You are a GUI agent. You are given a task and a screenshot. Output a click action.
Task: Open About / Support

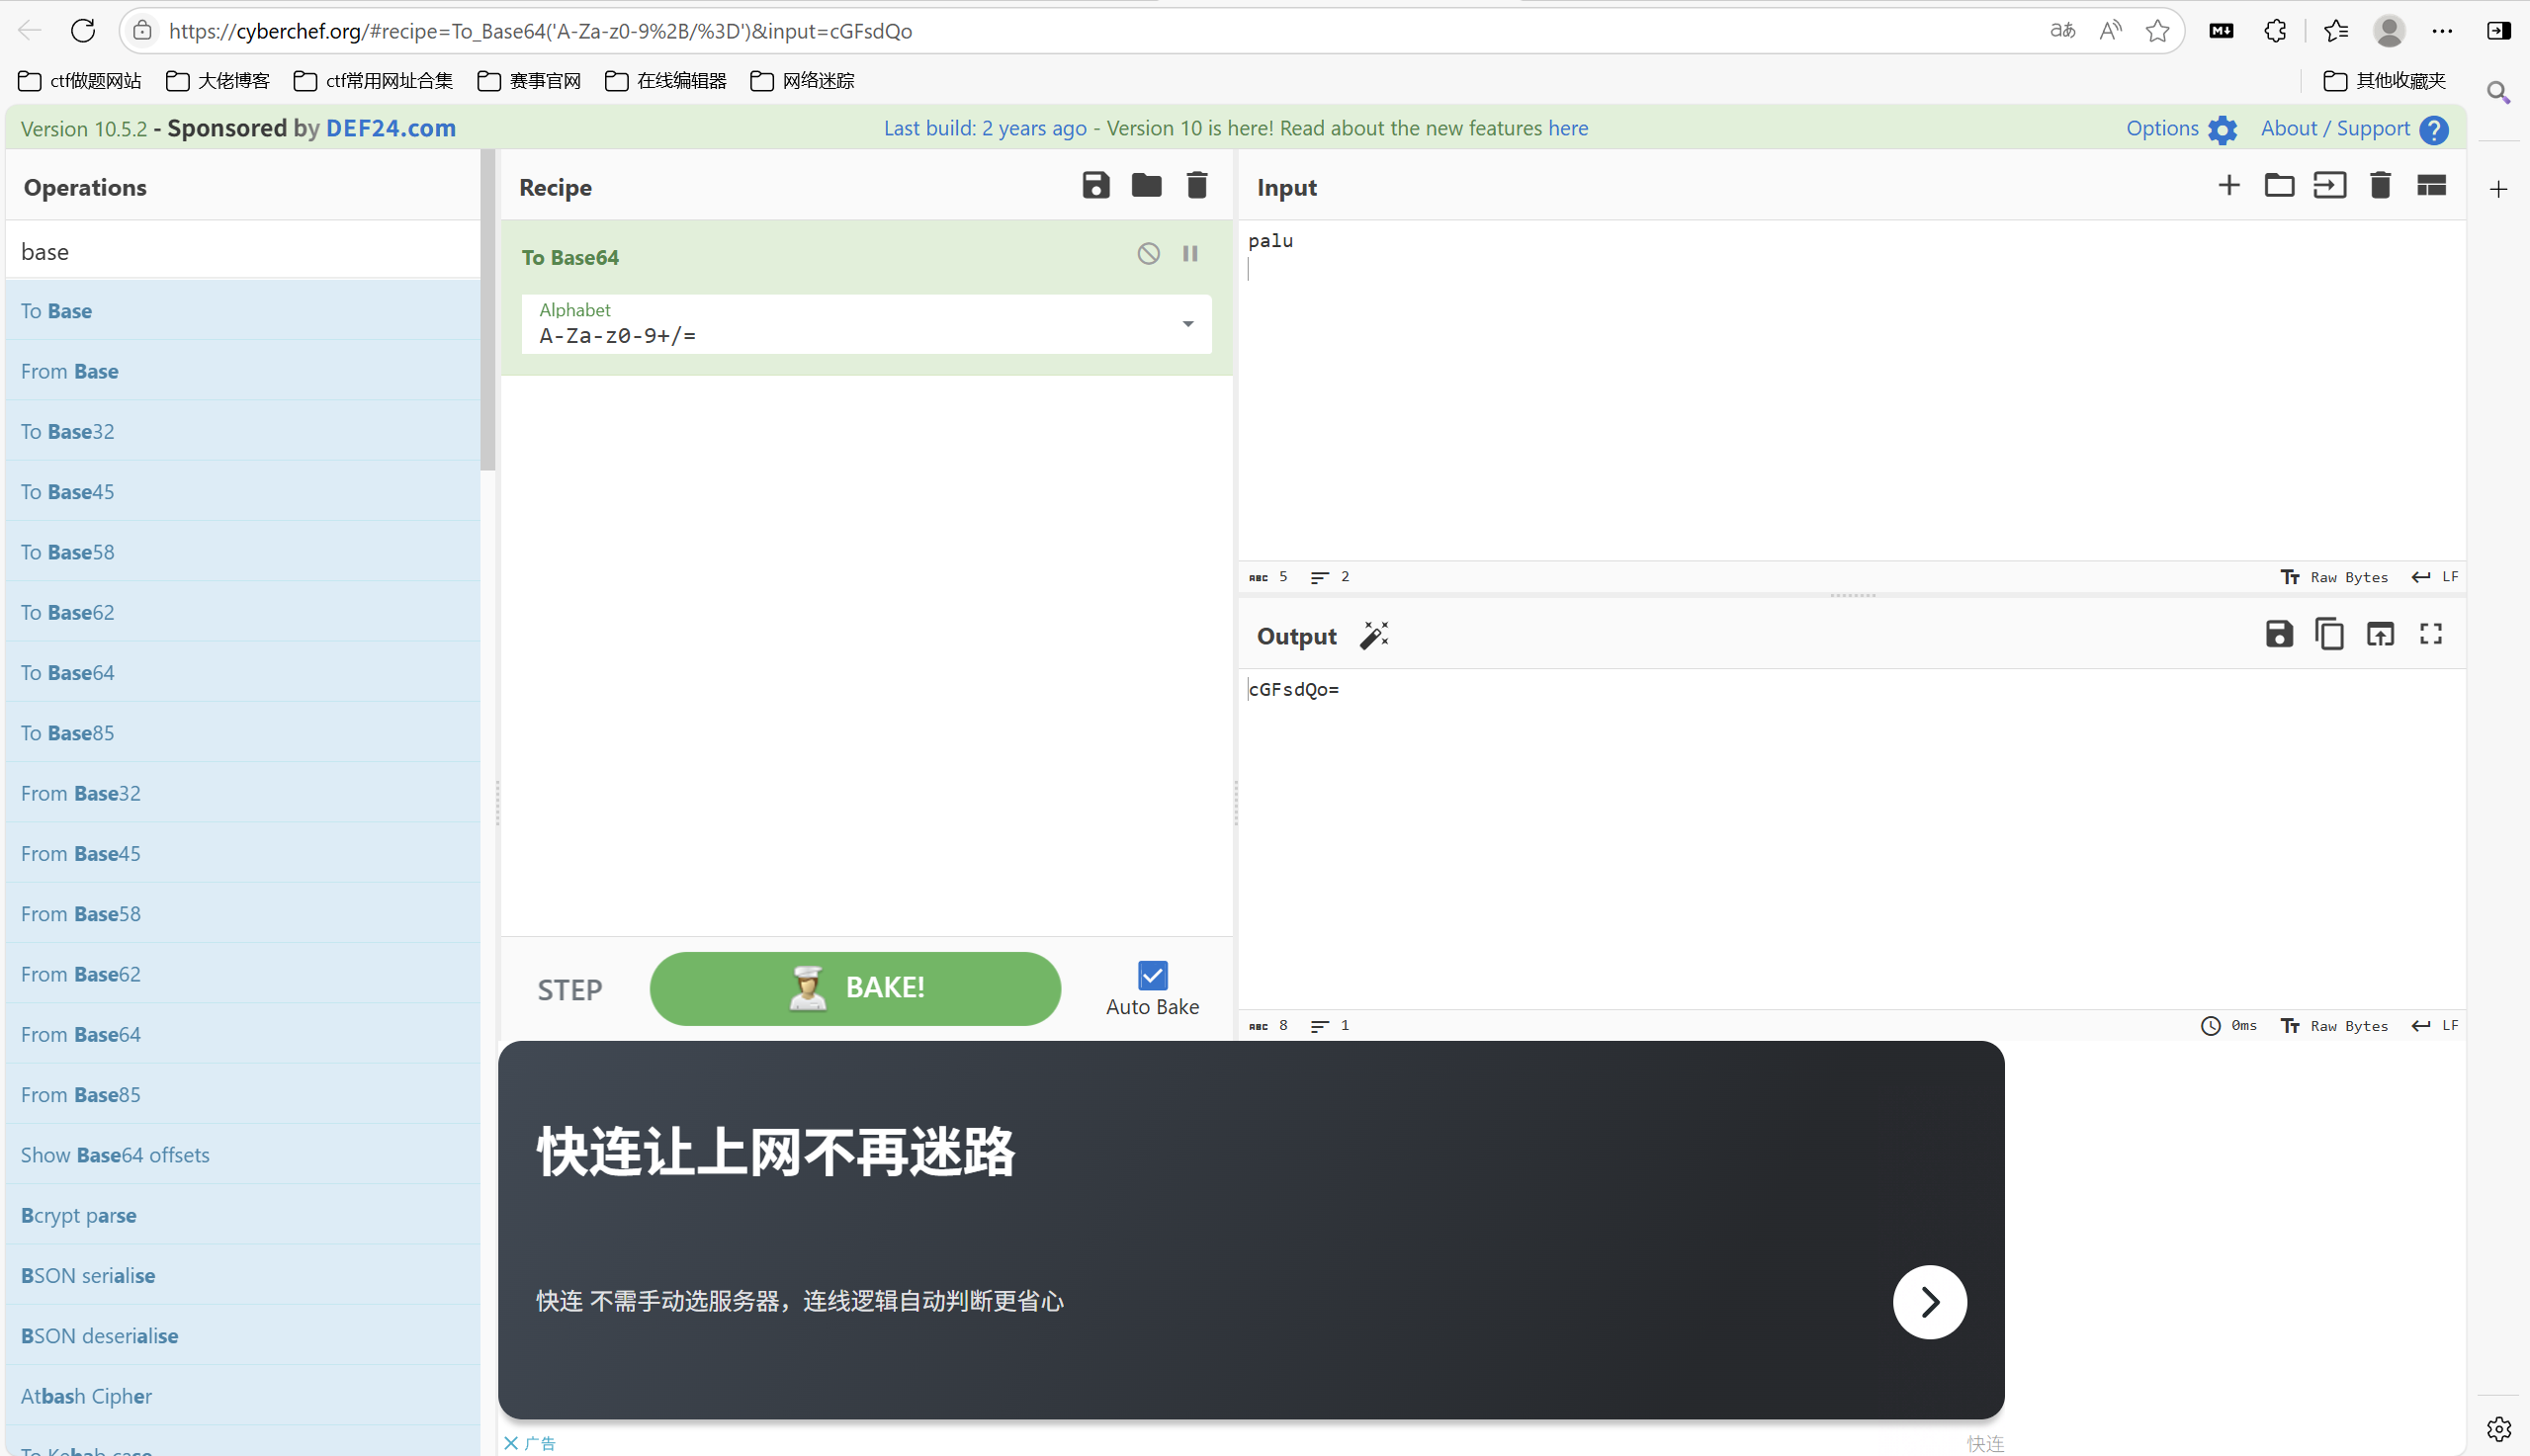pyautogui.click(x=2354, y=129)
